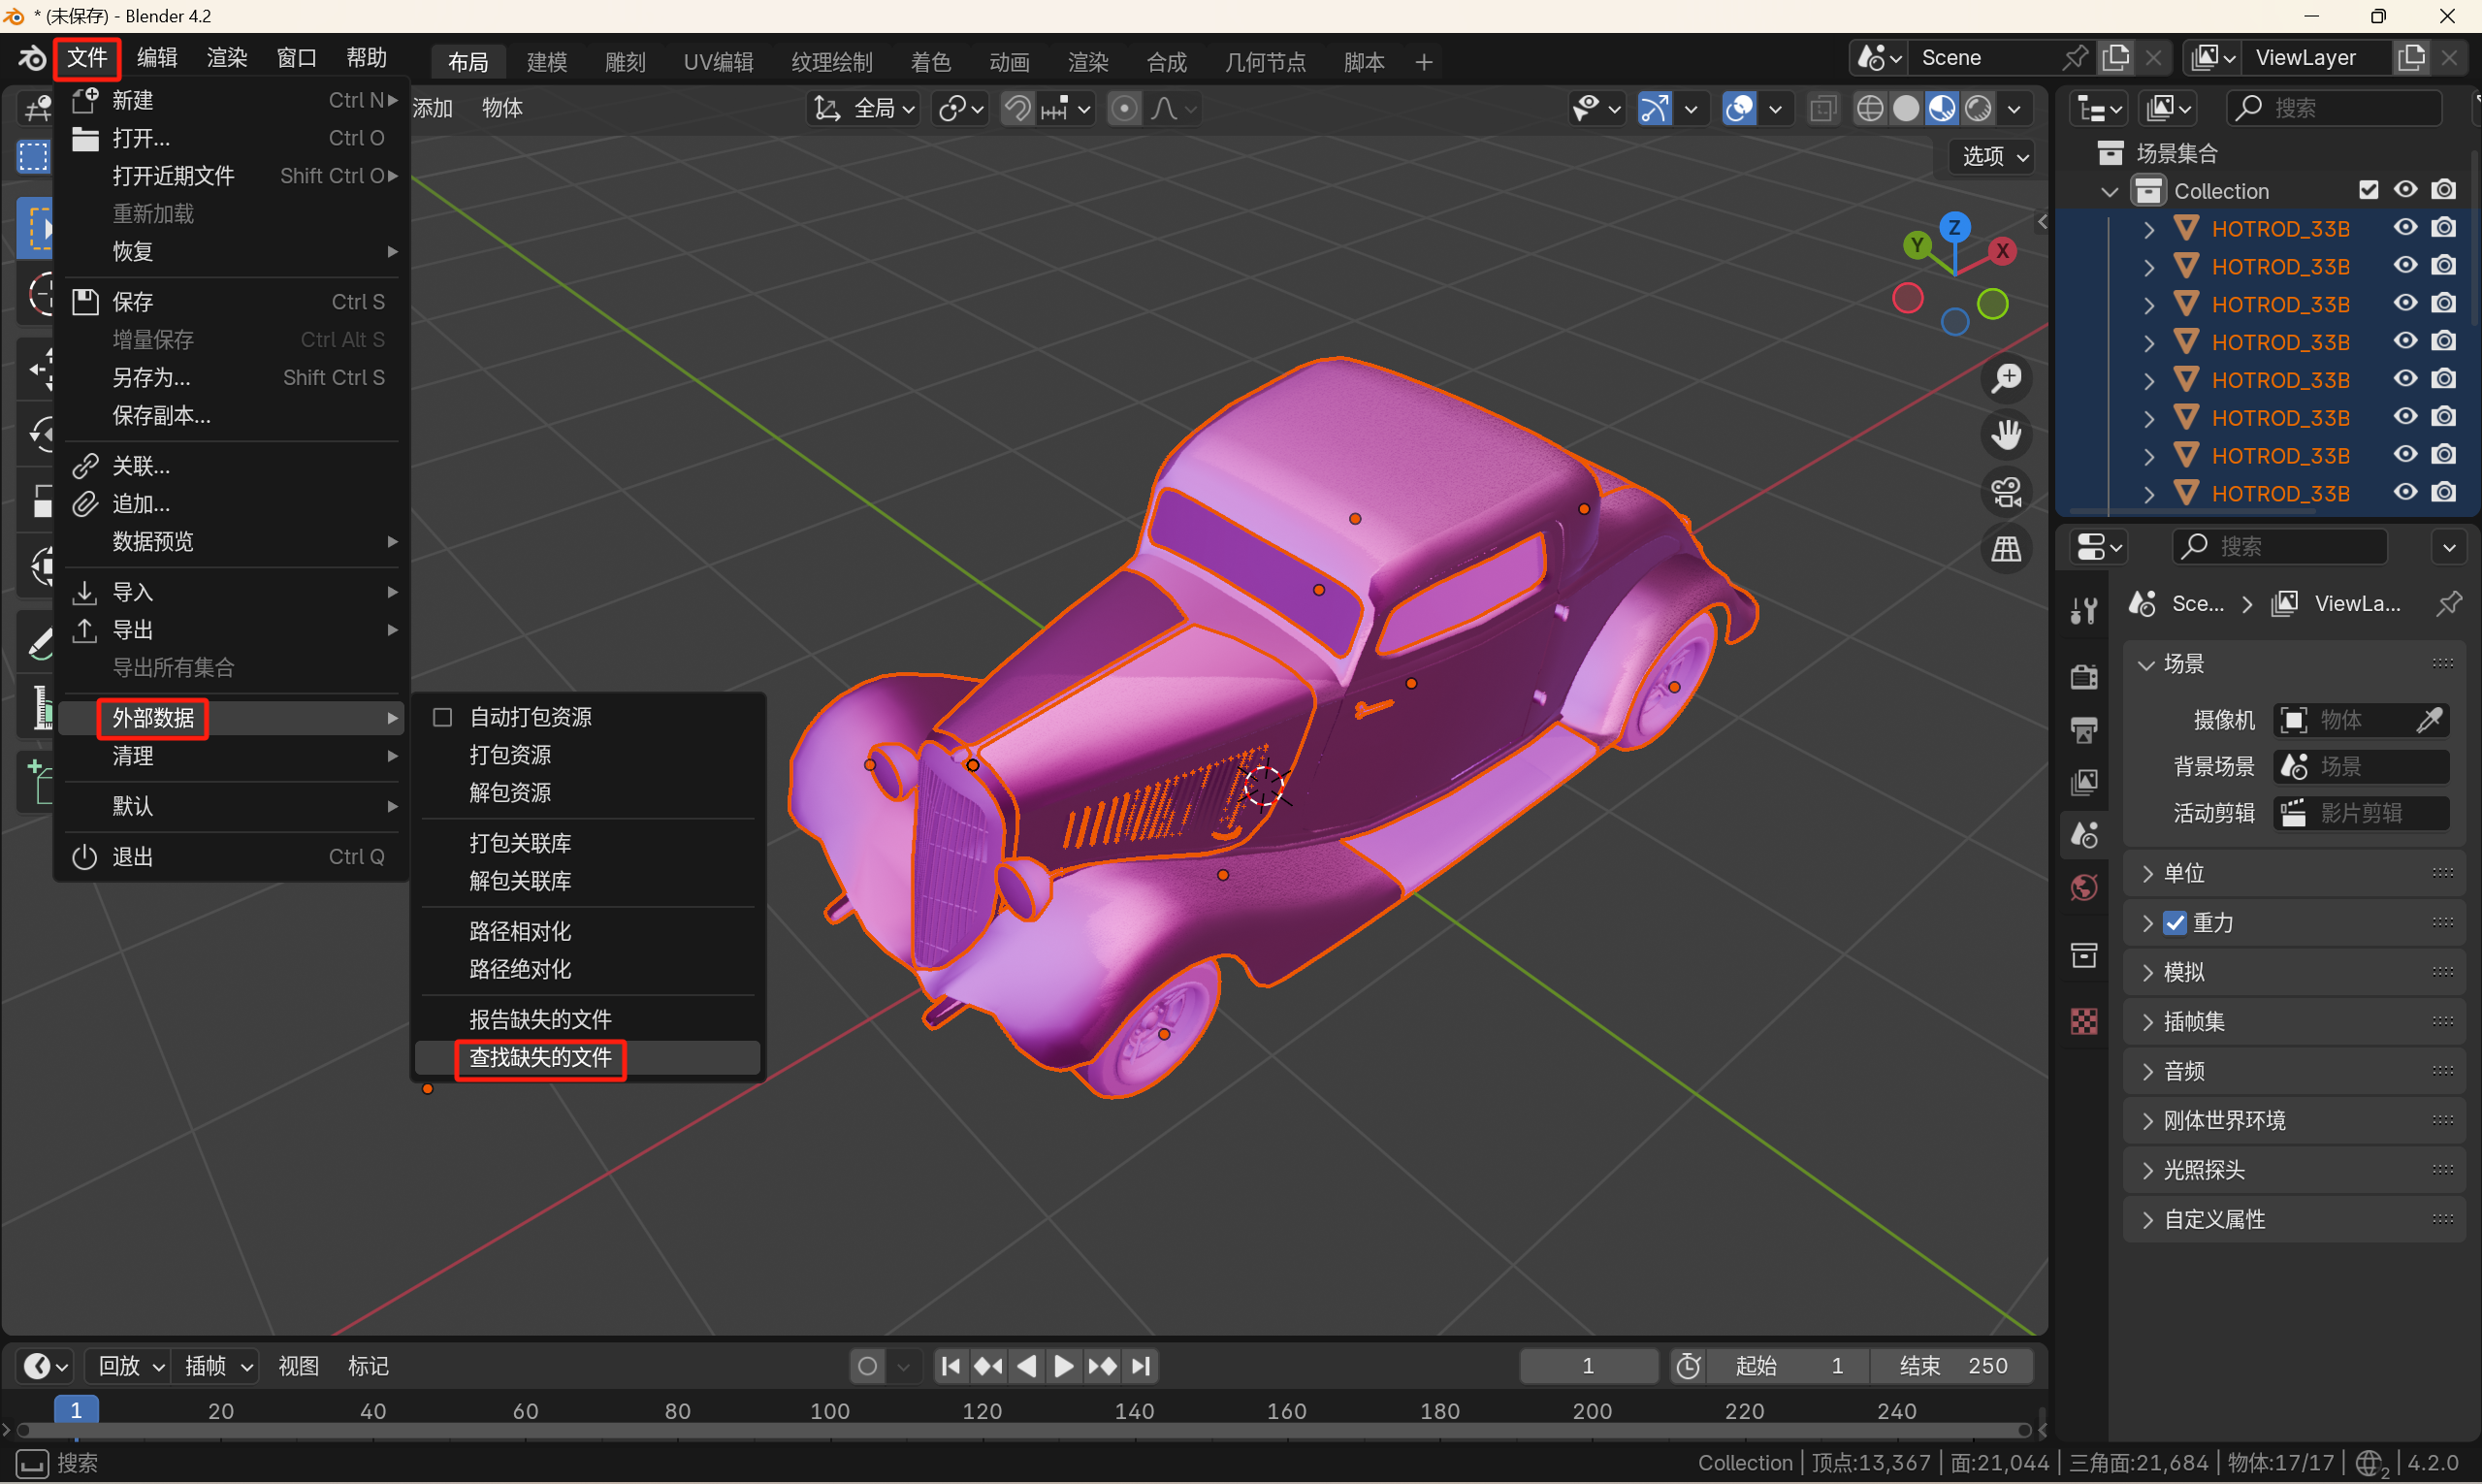Open the 全局 orientation dropdown
2482x1484 pixels.
[864, 108]
